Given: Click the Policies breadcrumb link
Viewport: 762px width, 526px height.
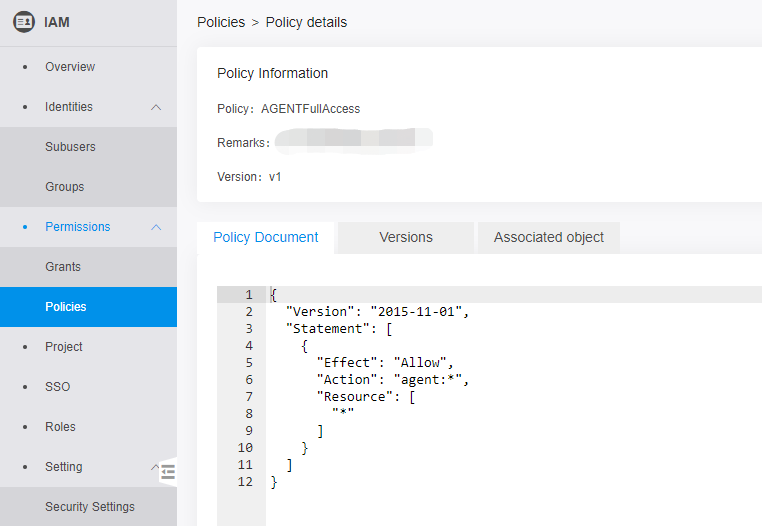Looking at the screenshot, I should [221, 22].
